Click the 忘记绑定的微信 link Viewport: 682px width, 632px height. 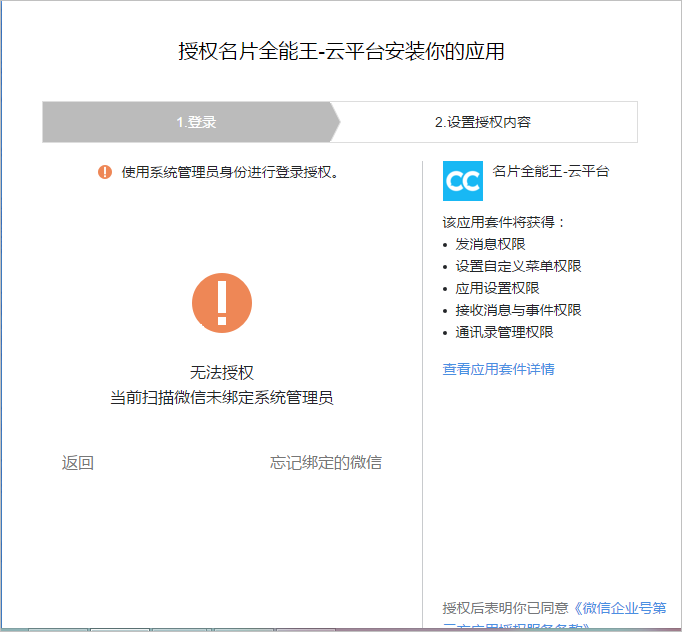[x=325, y=462]
